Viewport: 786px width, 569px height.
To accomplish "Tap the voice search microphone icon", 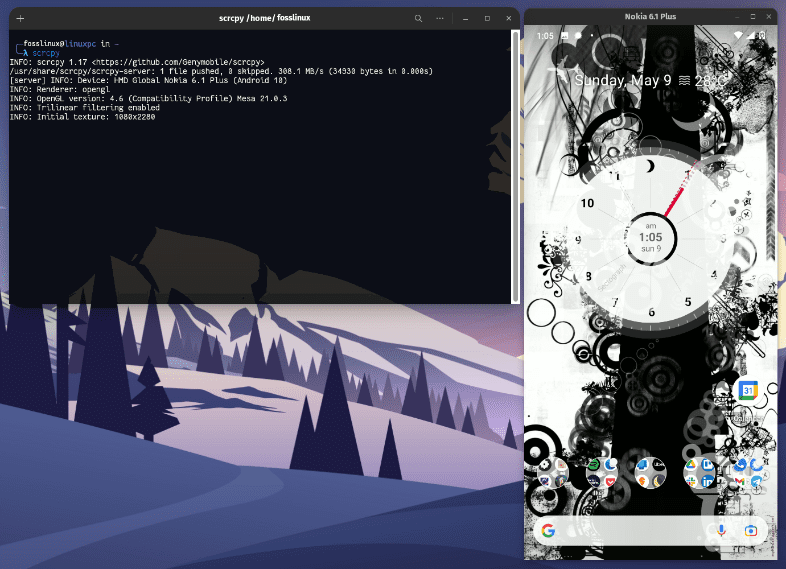I will coord(721,530).
